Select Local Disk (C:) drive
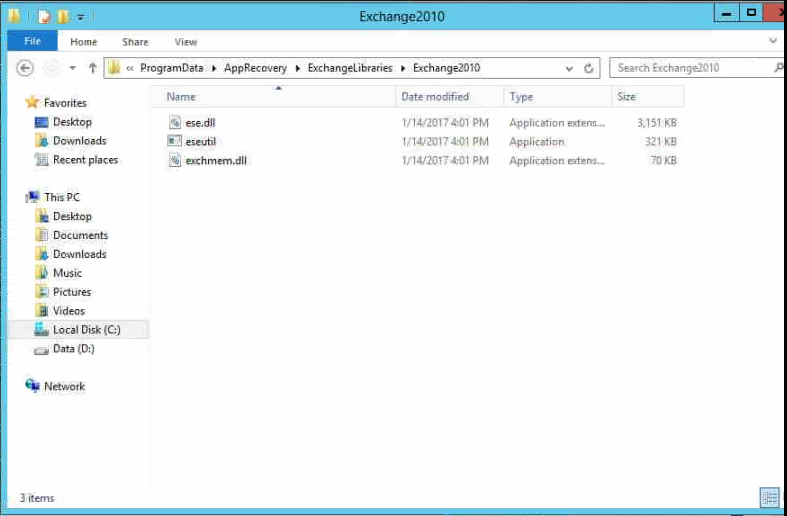This screenshot has height=516, width=787. [x=77, y=329]
